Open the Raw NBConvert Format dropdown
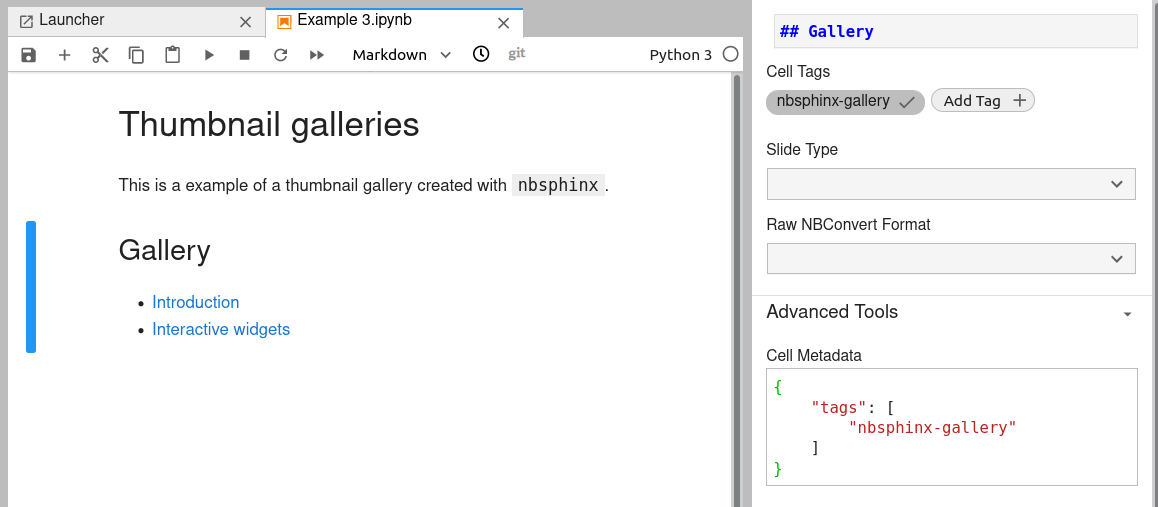The width and height of the screenshot is (1158, 507). pos(950,259)
